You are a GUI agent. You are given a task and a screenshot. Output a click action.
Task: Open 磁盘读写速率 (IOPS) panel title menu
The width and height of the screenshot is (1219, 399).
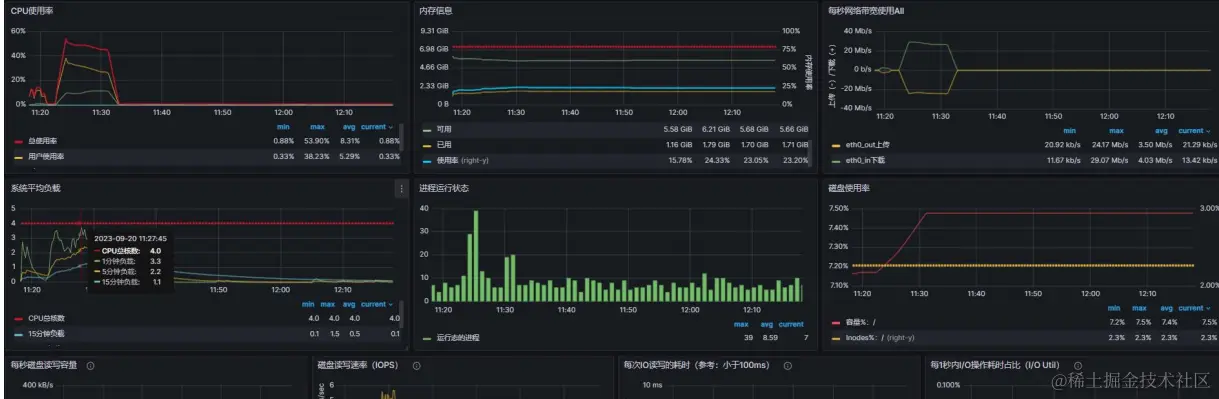tap(357, 365)
